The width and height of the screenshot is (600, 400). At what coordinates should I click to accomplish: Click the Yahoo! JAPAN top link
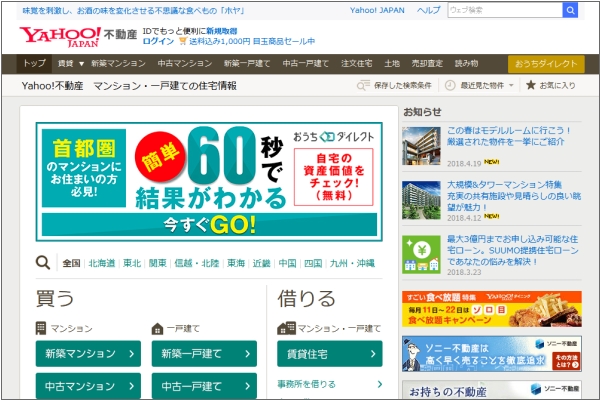tap(377, 10)
